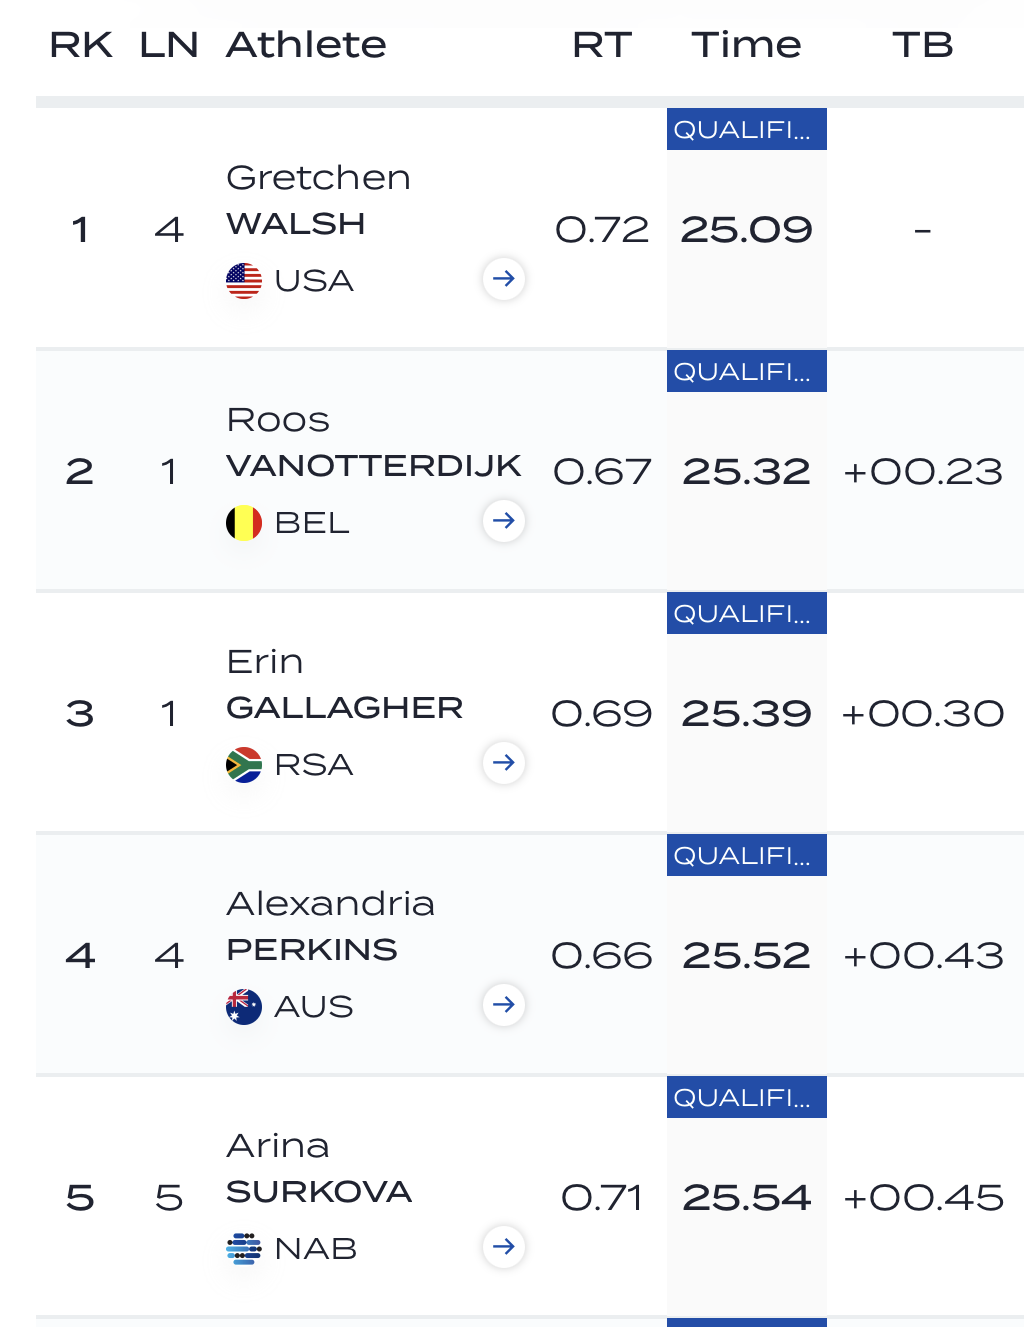Select athlete name VANOTTERDIJK
The width and height of the screenshot is (1024, 1327).
[x=374, y=466]
